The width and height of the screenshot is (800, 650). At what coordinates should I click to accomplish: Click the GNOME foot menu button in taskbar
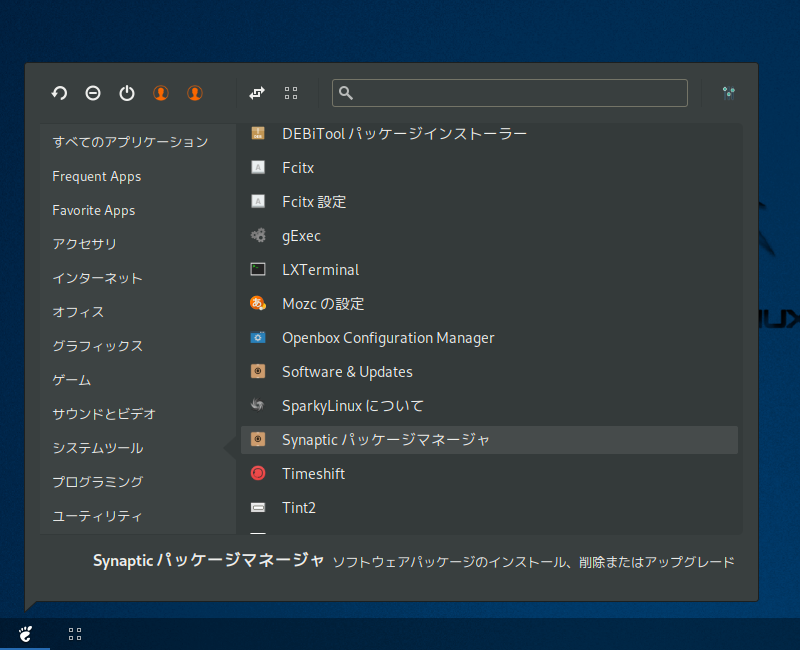[25, 634]
